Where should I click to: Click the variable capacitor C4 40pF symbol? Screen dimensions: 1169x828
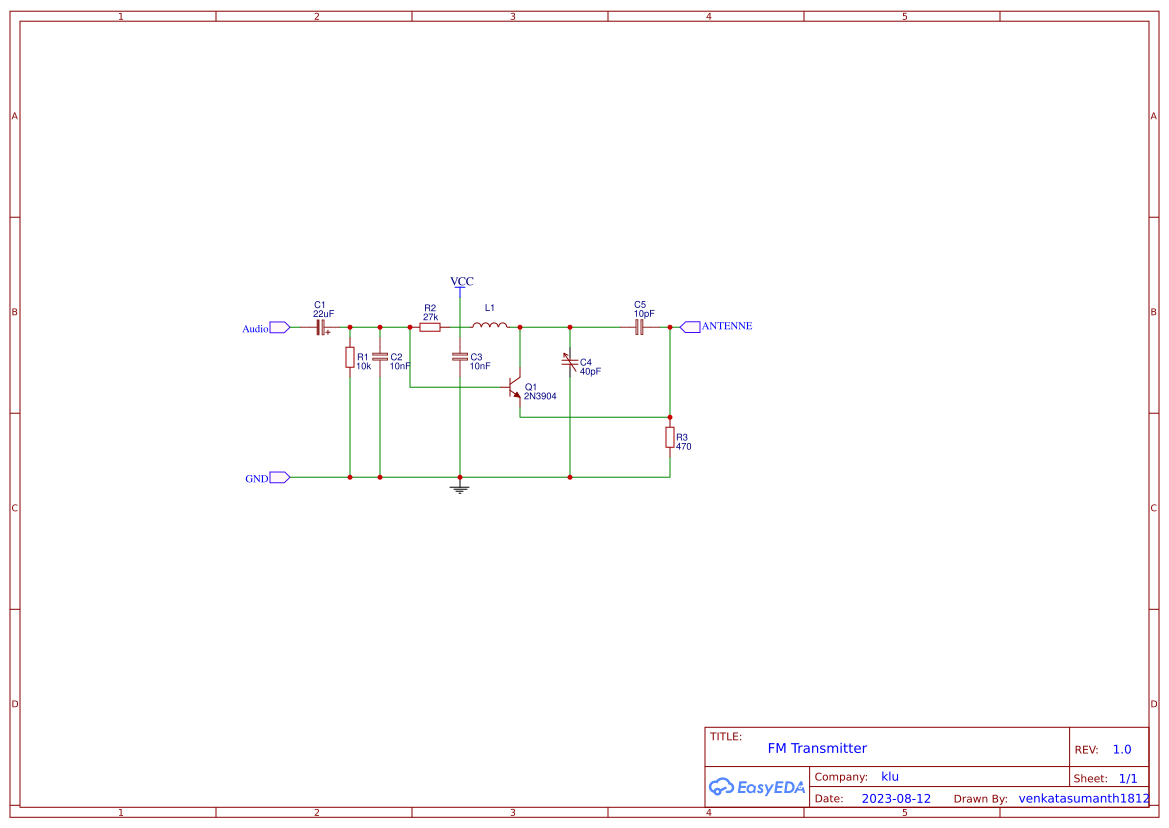(570, 363)
